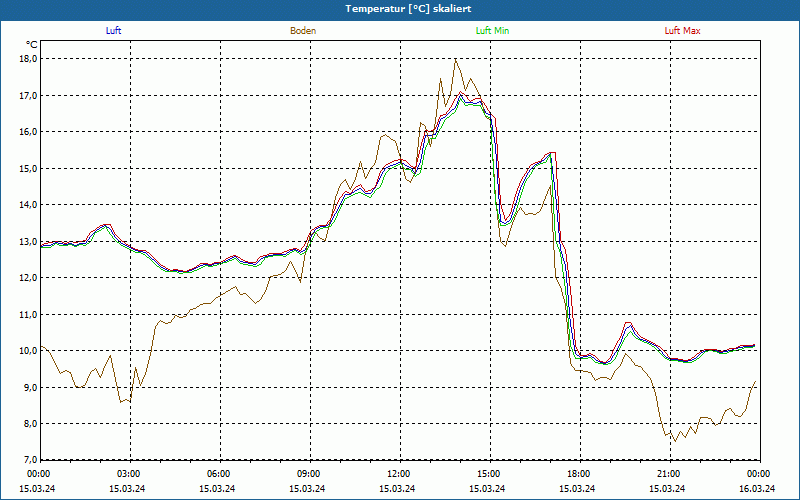Screen dimensions: 800x500
Task: Click the blue 'Luft' legend label
Action: (113, 31)
